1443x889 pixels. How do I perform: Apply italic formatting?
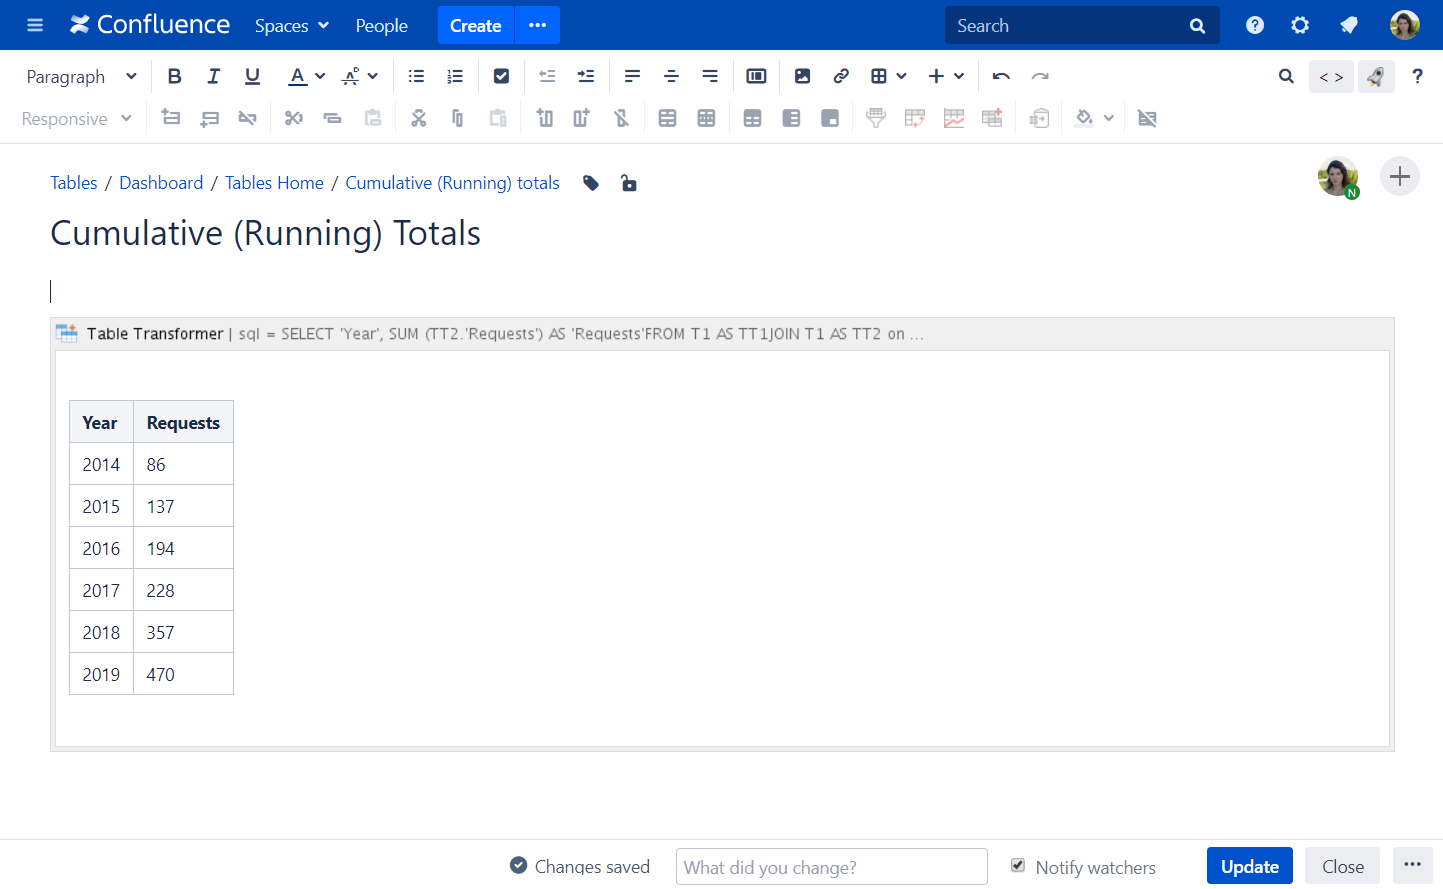click(x=213, y=76)
